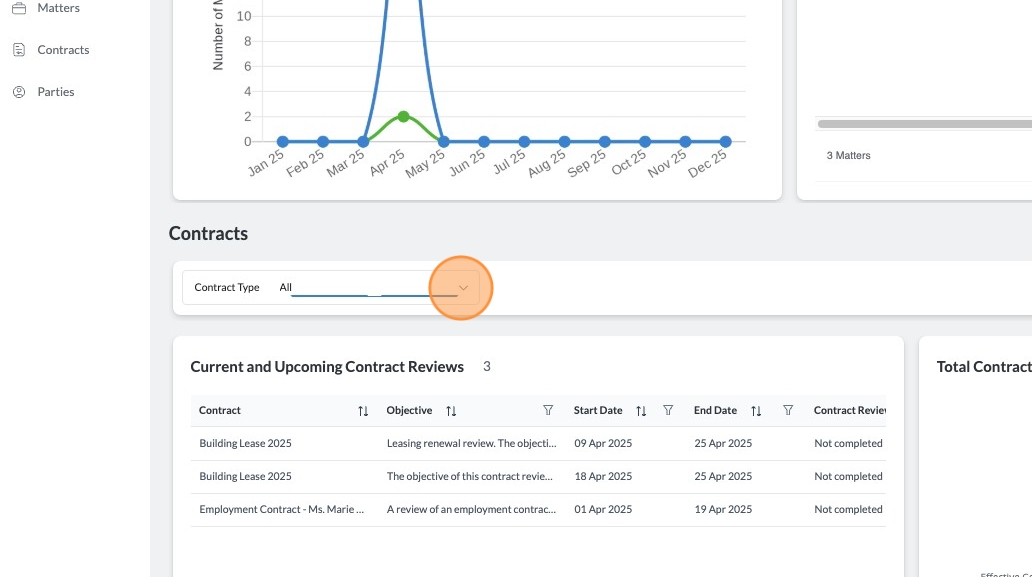Open Contract Type field showing All

point(330,288)
